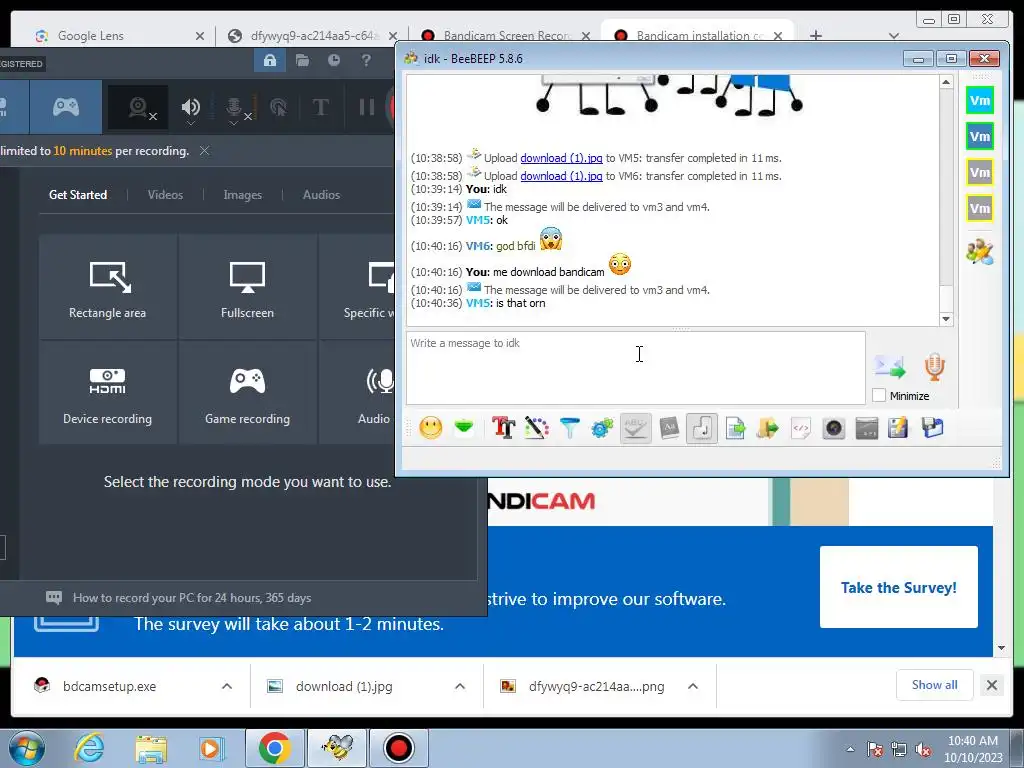Expand the dfywyq9 png download options chevron
This screenshot has height=768, width=1024.
[693, 686]
